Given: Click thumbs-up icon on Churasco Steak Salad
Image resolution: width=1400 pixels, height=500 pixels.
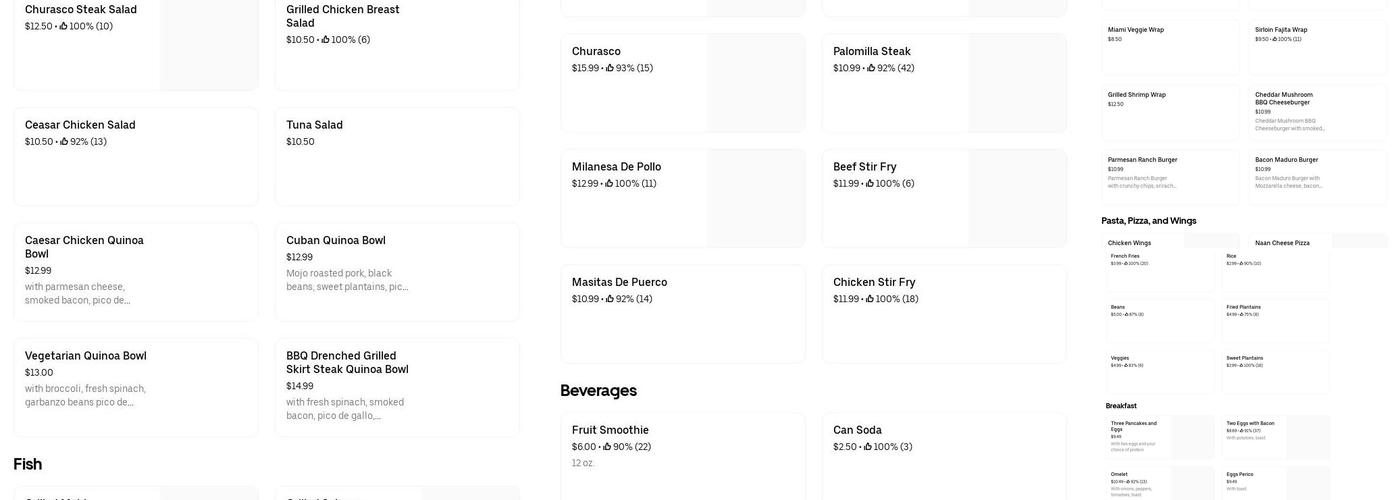Looking at the screenshot, I should tap(64, 27).
